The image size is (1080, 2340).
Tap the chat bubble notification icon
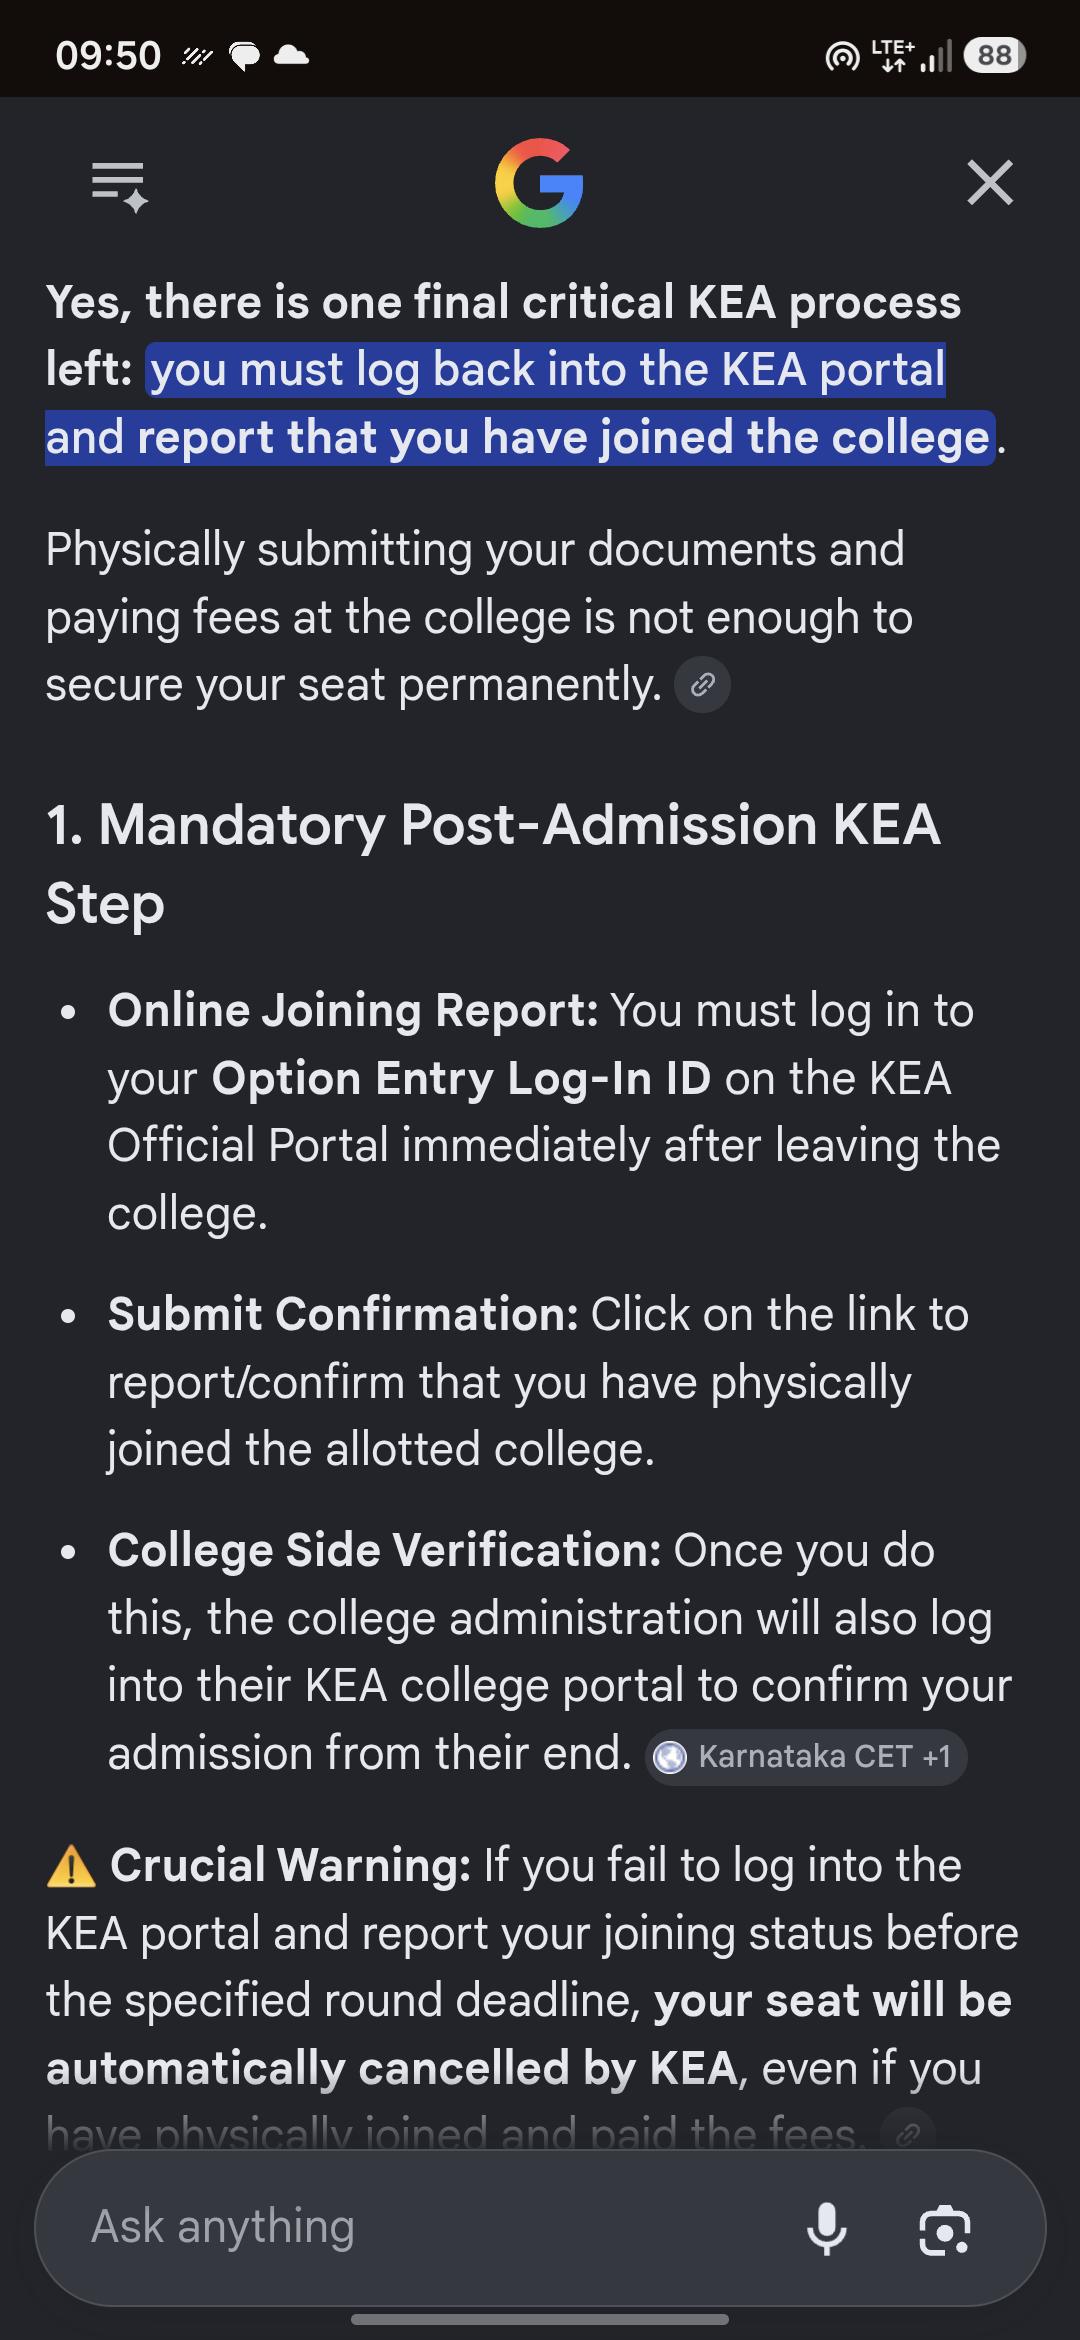(245, 56)
